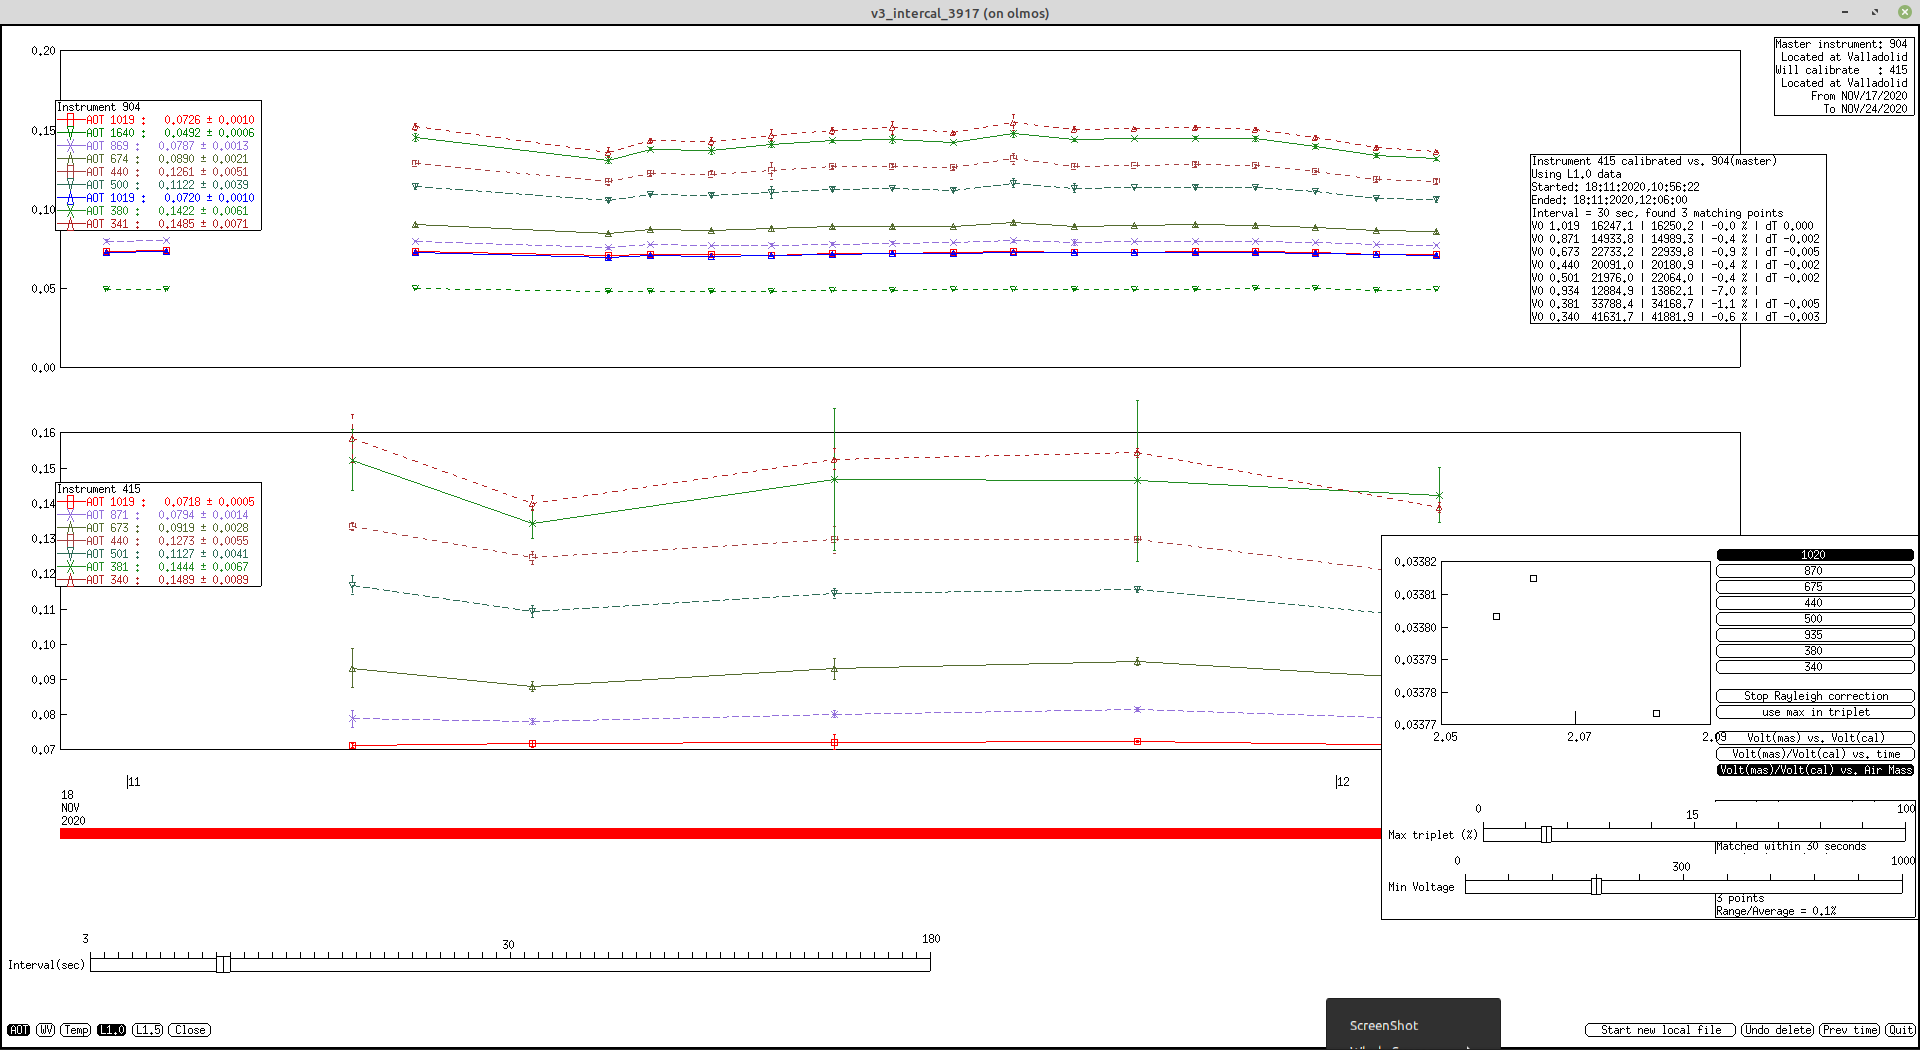Click the window minimize icon

click(x=1845, y=12)
